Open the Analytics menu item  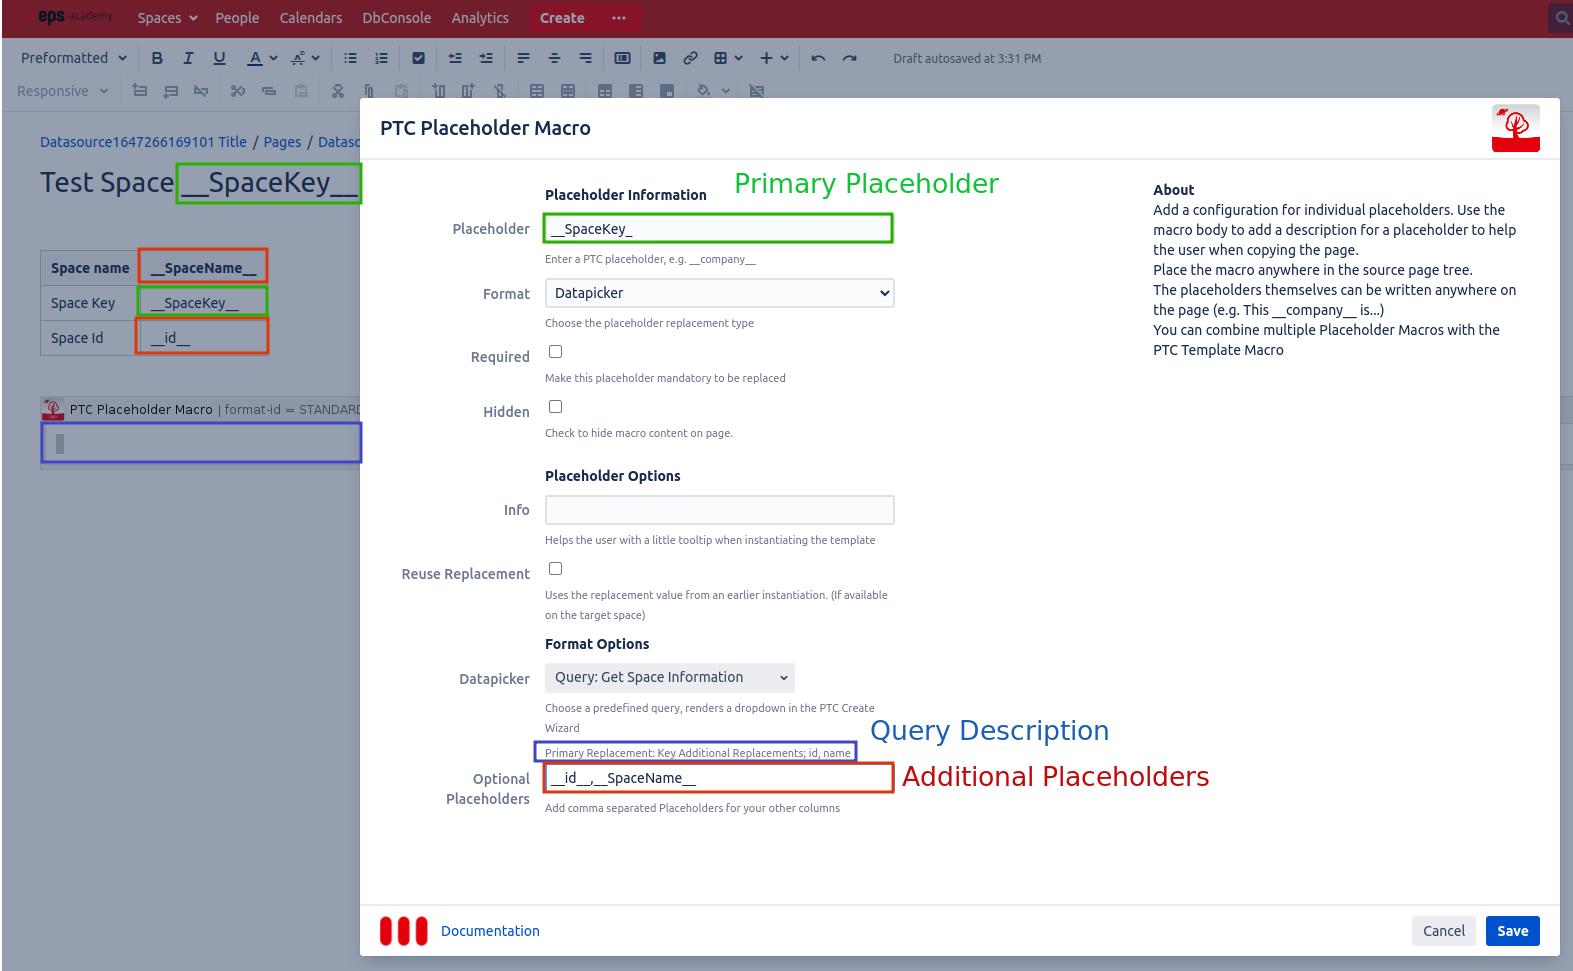click(480, 18)
